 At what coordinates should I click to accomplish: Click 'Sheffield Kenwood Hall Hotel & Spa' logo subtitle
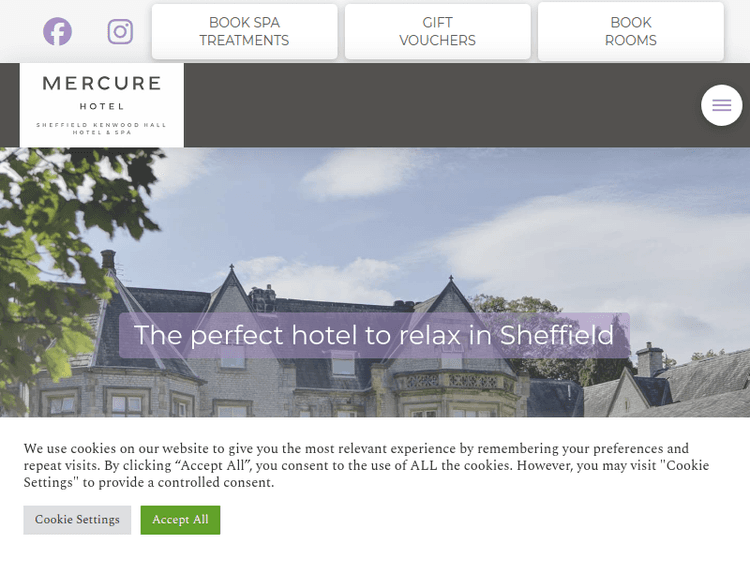click(101, 128)
